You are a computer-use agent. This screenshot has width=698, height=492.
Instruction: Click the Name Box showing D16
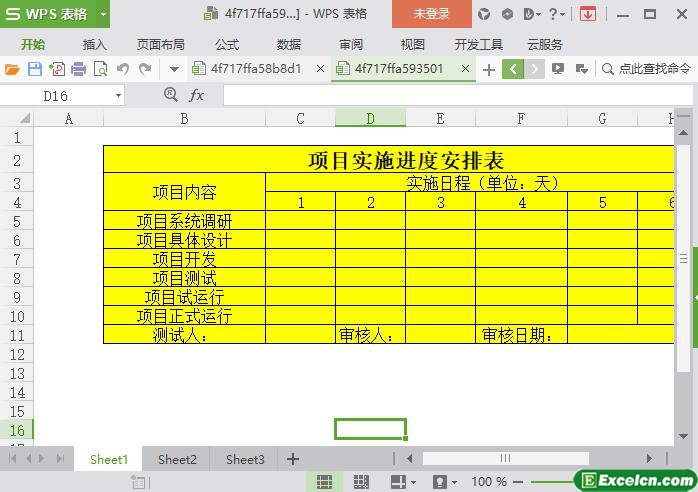click(x=56, y=96)
